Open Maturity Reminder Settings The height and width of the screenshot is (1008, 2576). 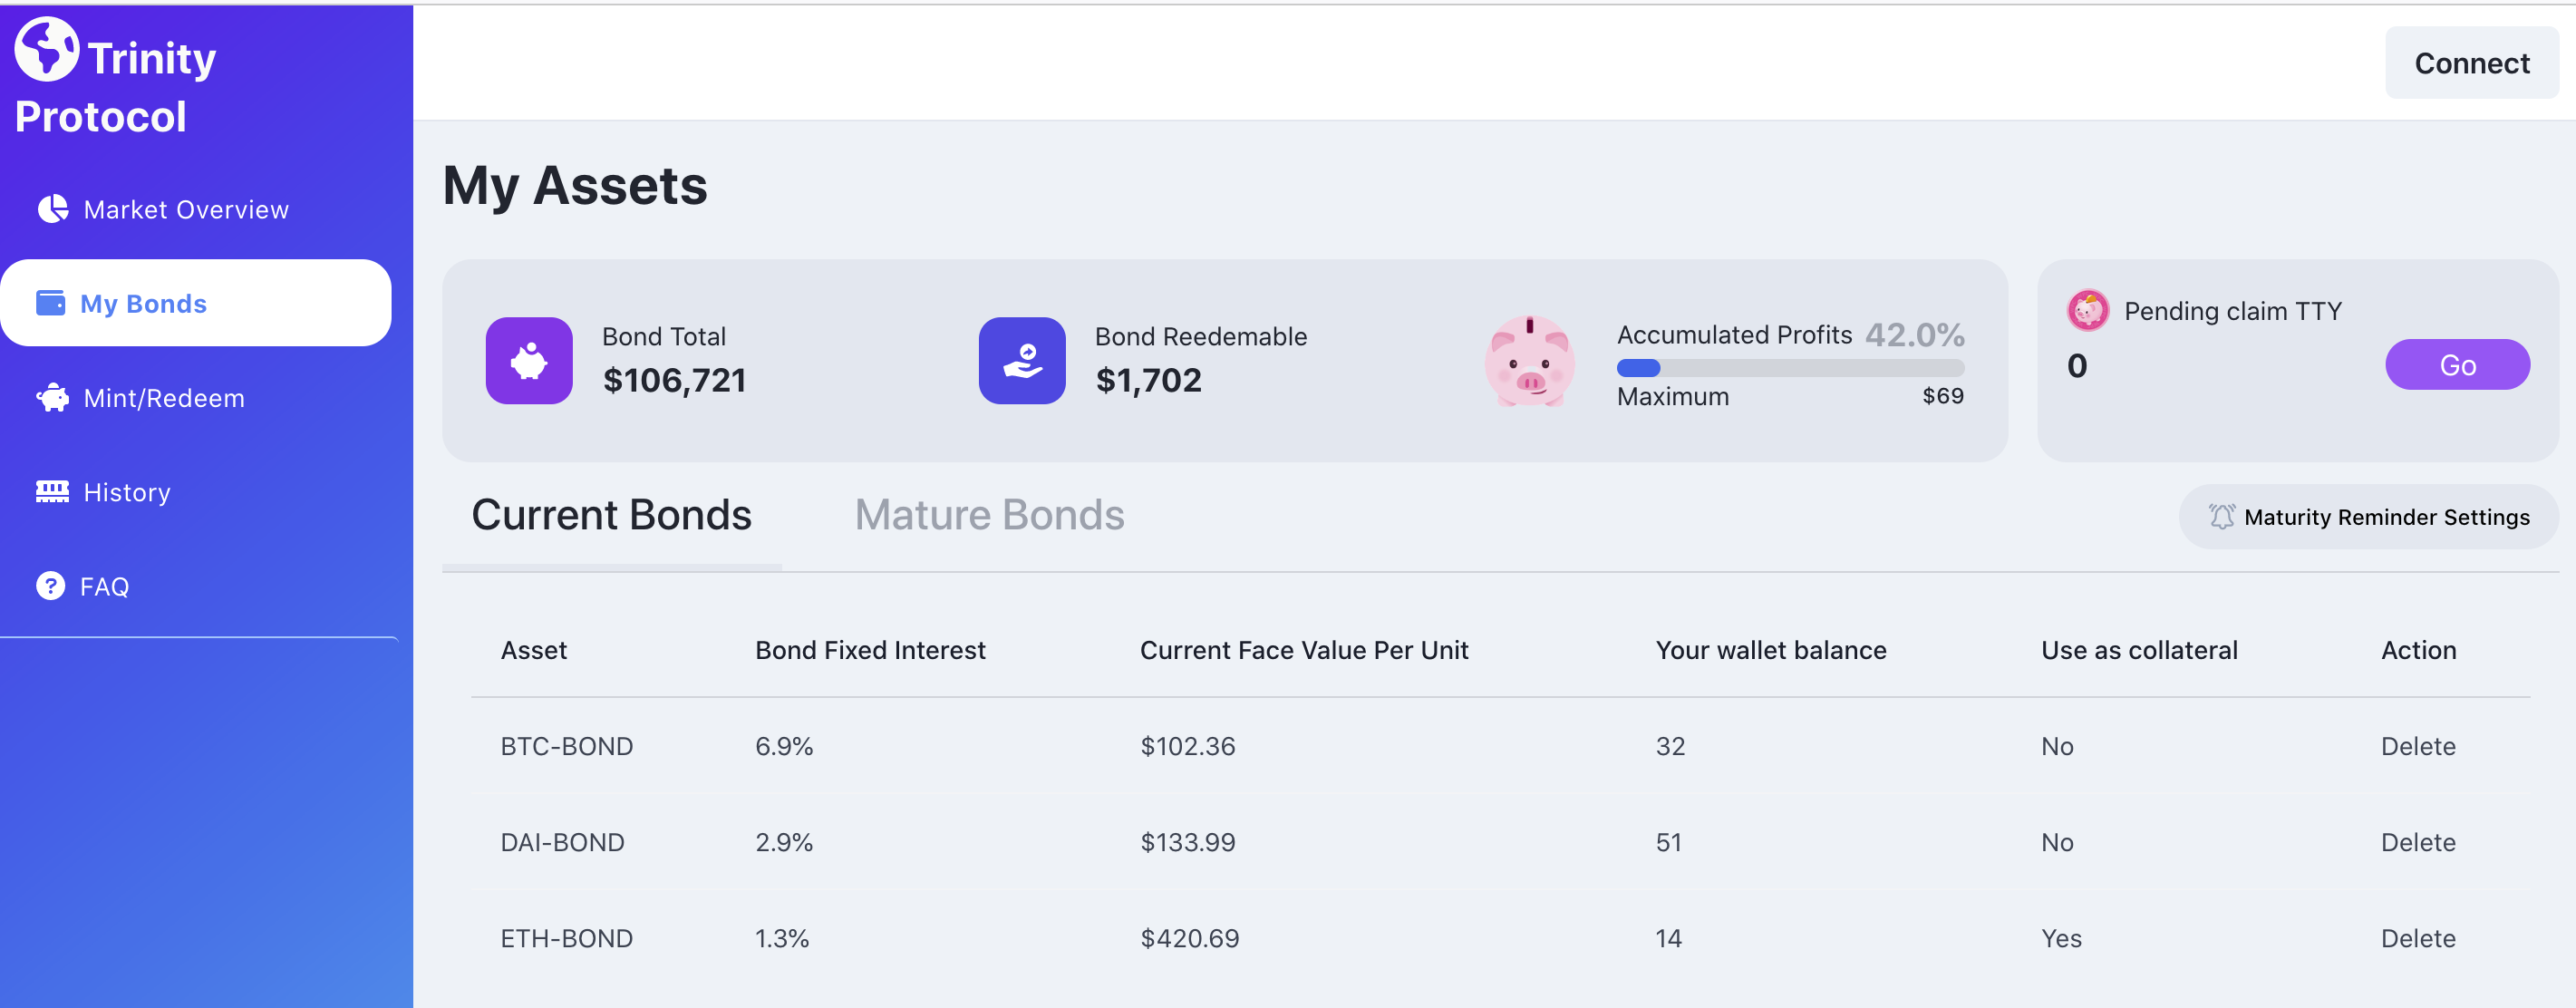click(x=2385, y=517)
